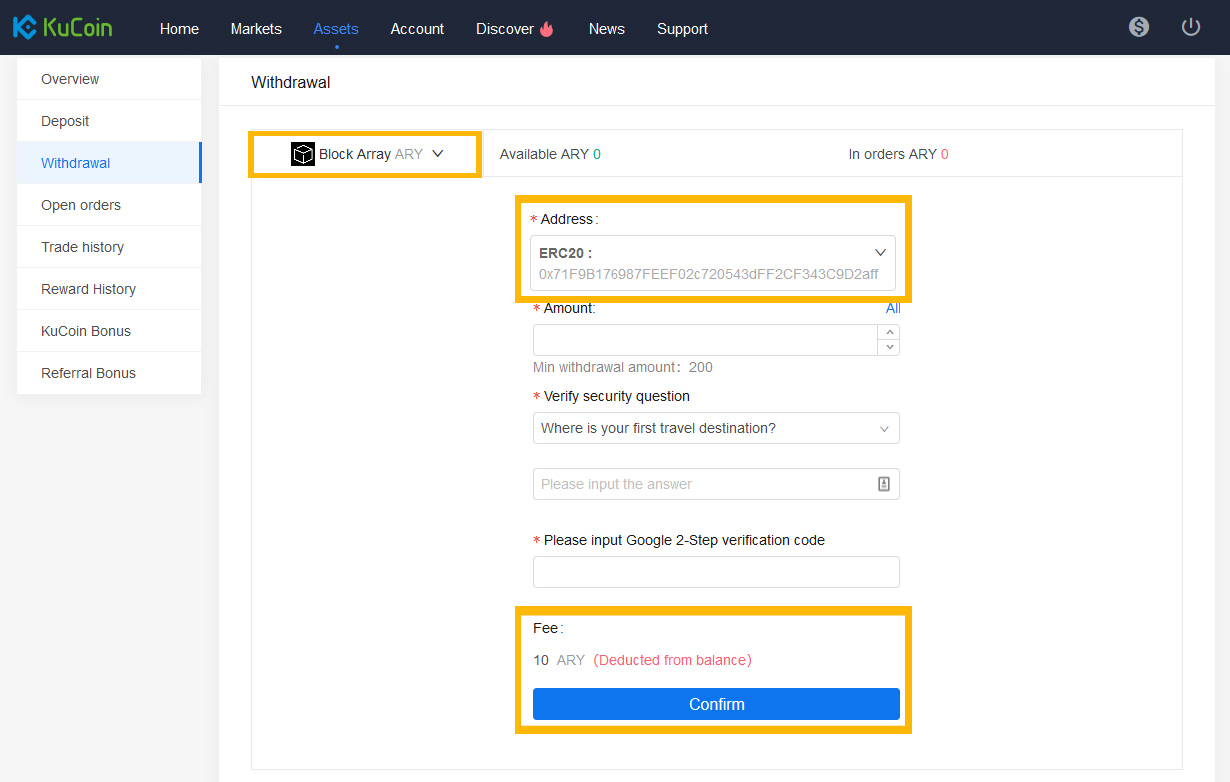Open the Support page
The image size is (1230, 782).
(683, 29)
